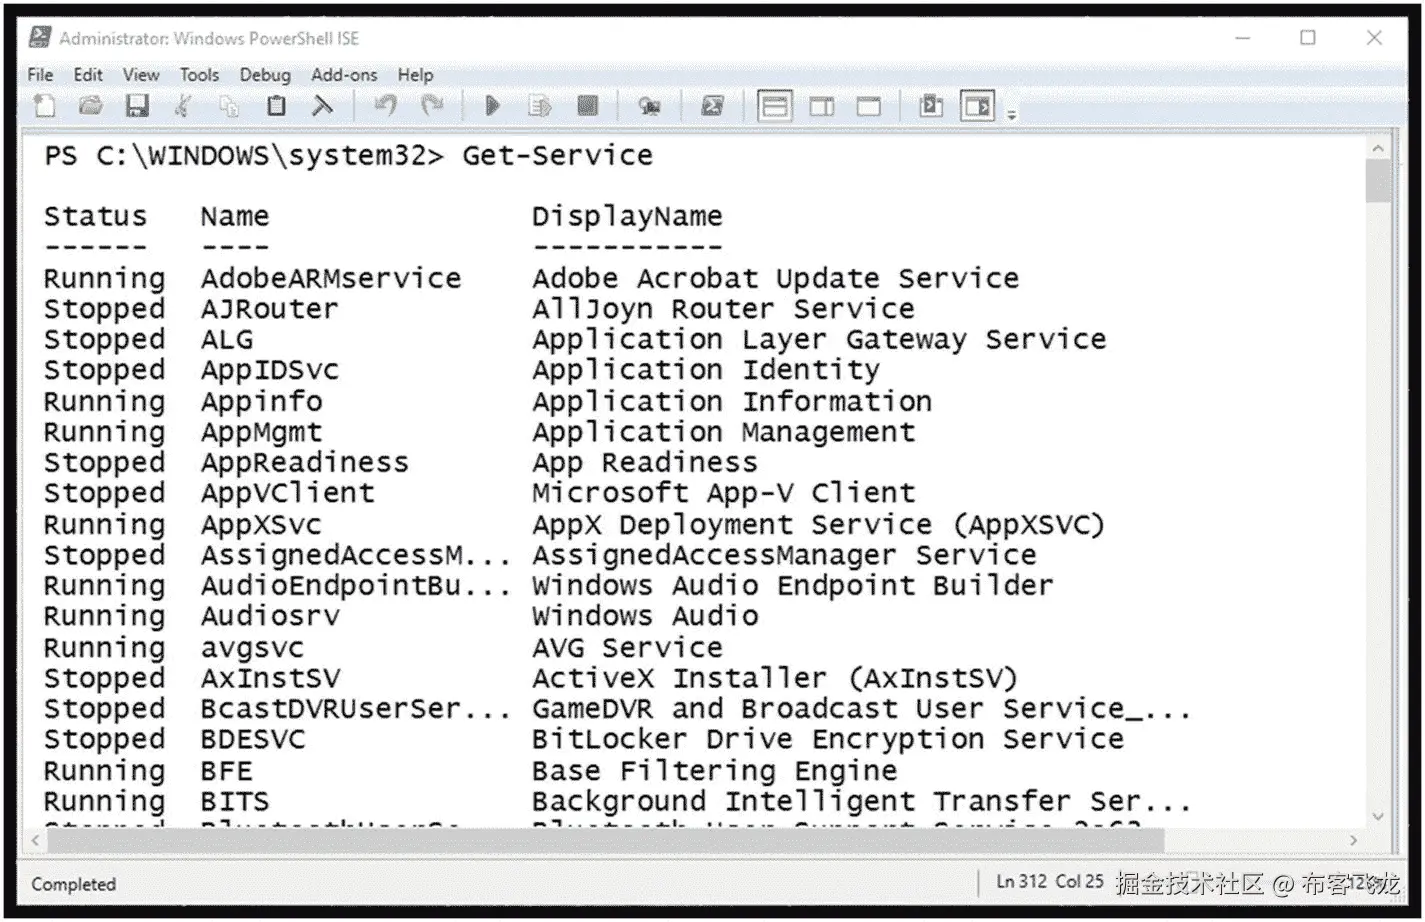Viewport: 1425px width, 922px height.
Task: Click the Audiosrv service name
Action: point(270,617)
